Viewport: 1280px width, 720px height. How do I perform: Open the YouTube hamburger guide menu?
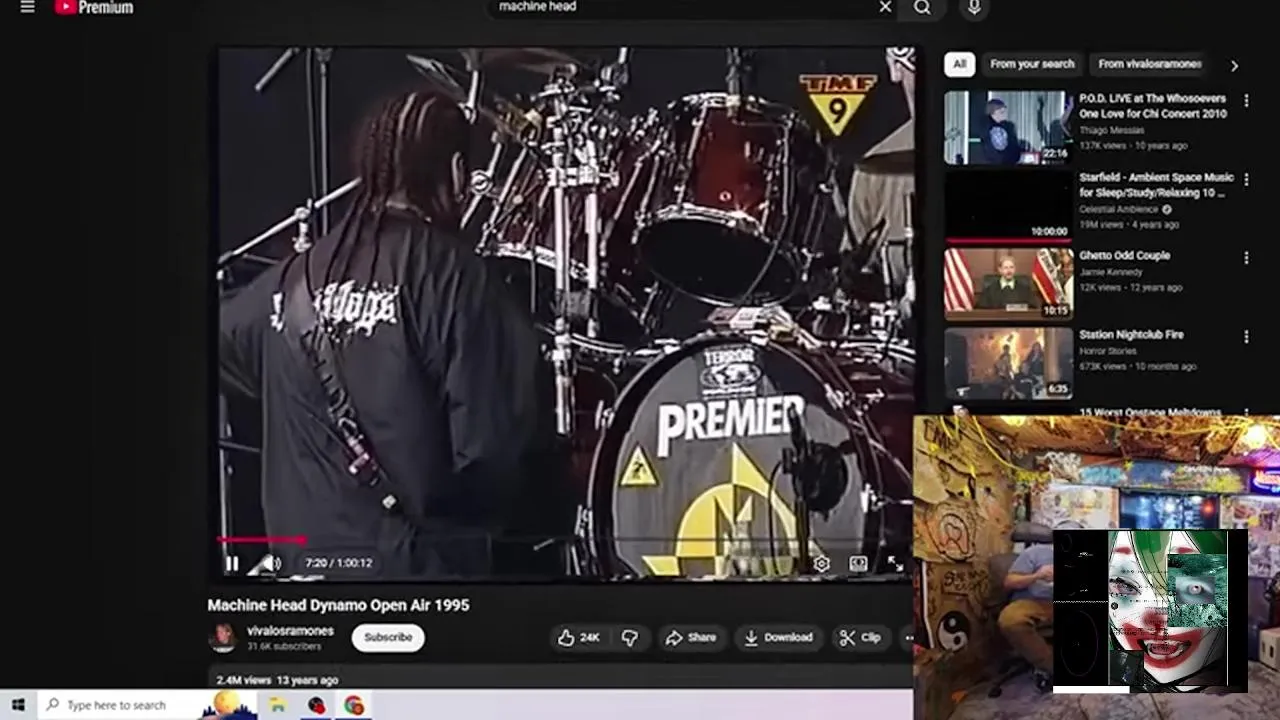tap(27, 7)
